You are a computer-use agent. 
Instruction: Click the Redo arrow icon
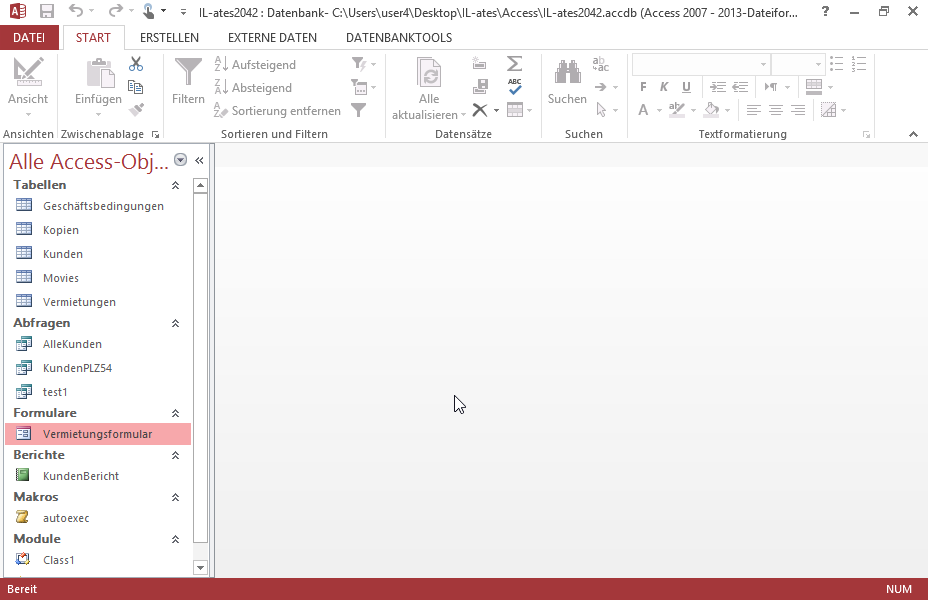[x=116, y=11]
